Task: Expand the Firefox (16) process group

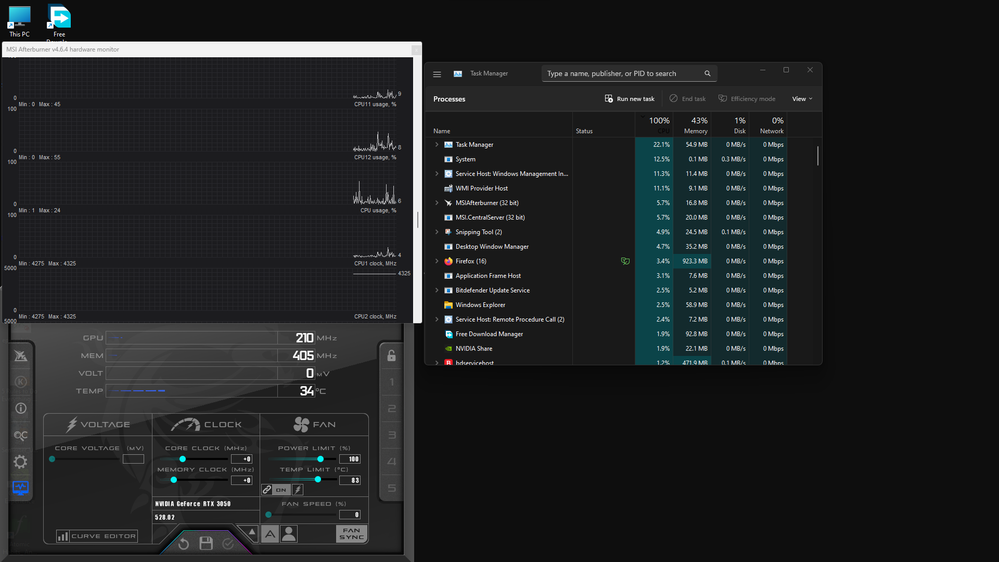Action: pos(436,261)
